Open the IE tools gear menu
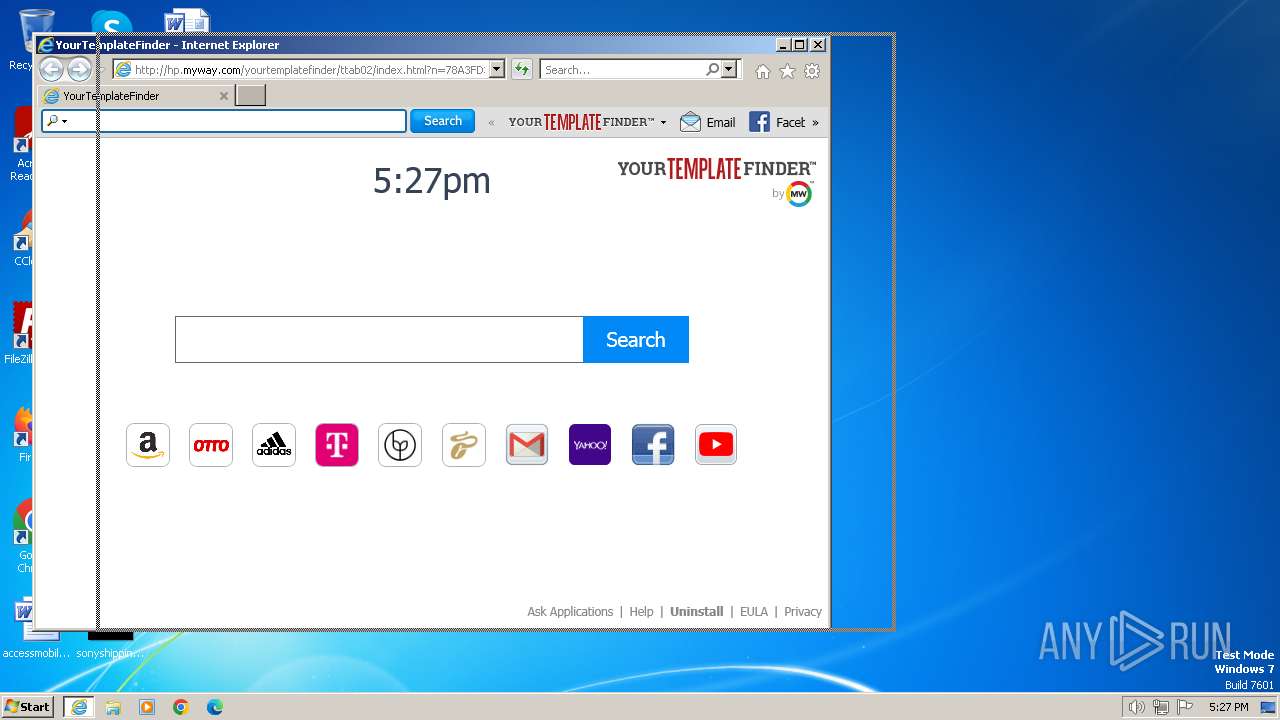Screen dimensions: 1280x720 pyautogui.click(x=812, y=71)
